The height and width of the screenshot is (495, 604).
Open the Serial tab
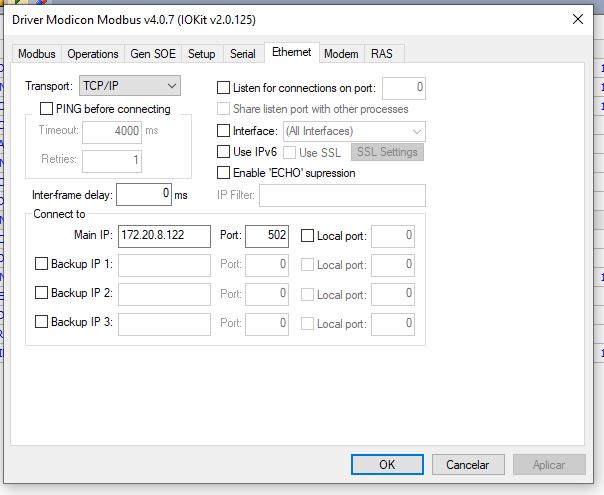click(x=243, y=54)
